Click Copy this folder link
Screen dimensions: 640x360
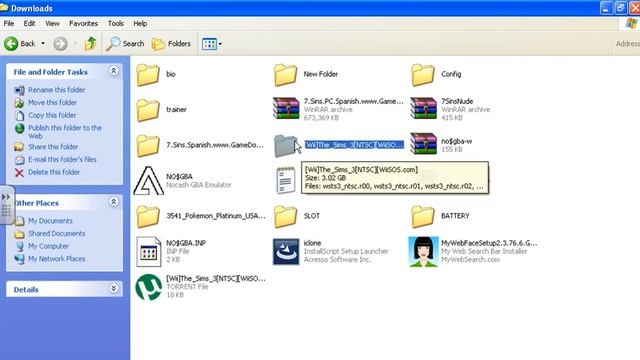pyautogui.click(x=52, y=115)
